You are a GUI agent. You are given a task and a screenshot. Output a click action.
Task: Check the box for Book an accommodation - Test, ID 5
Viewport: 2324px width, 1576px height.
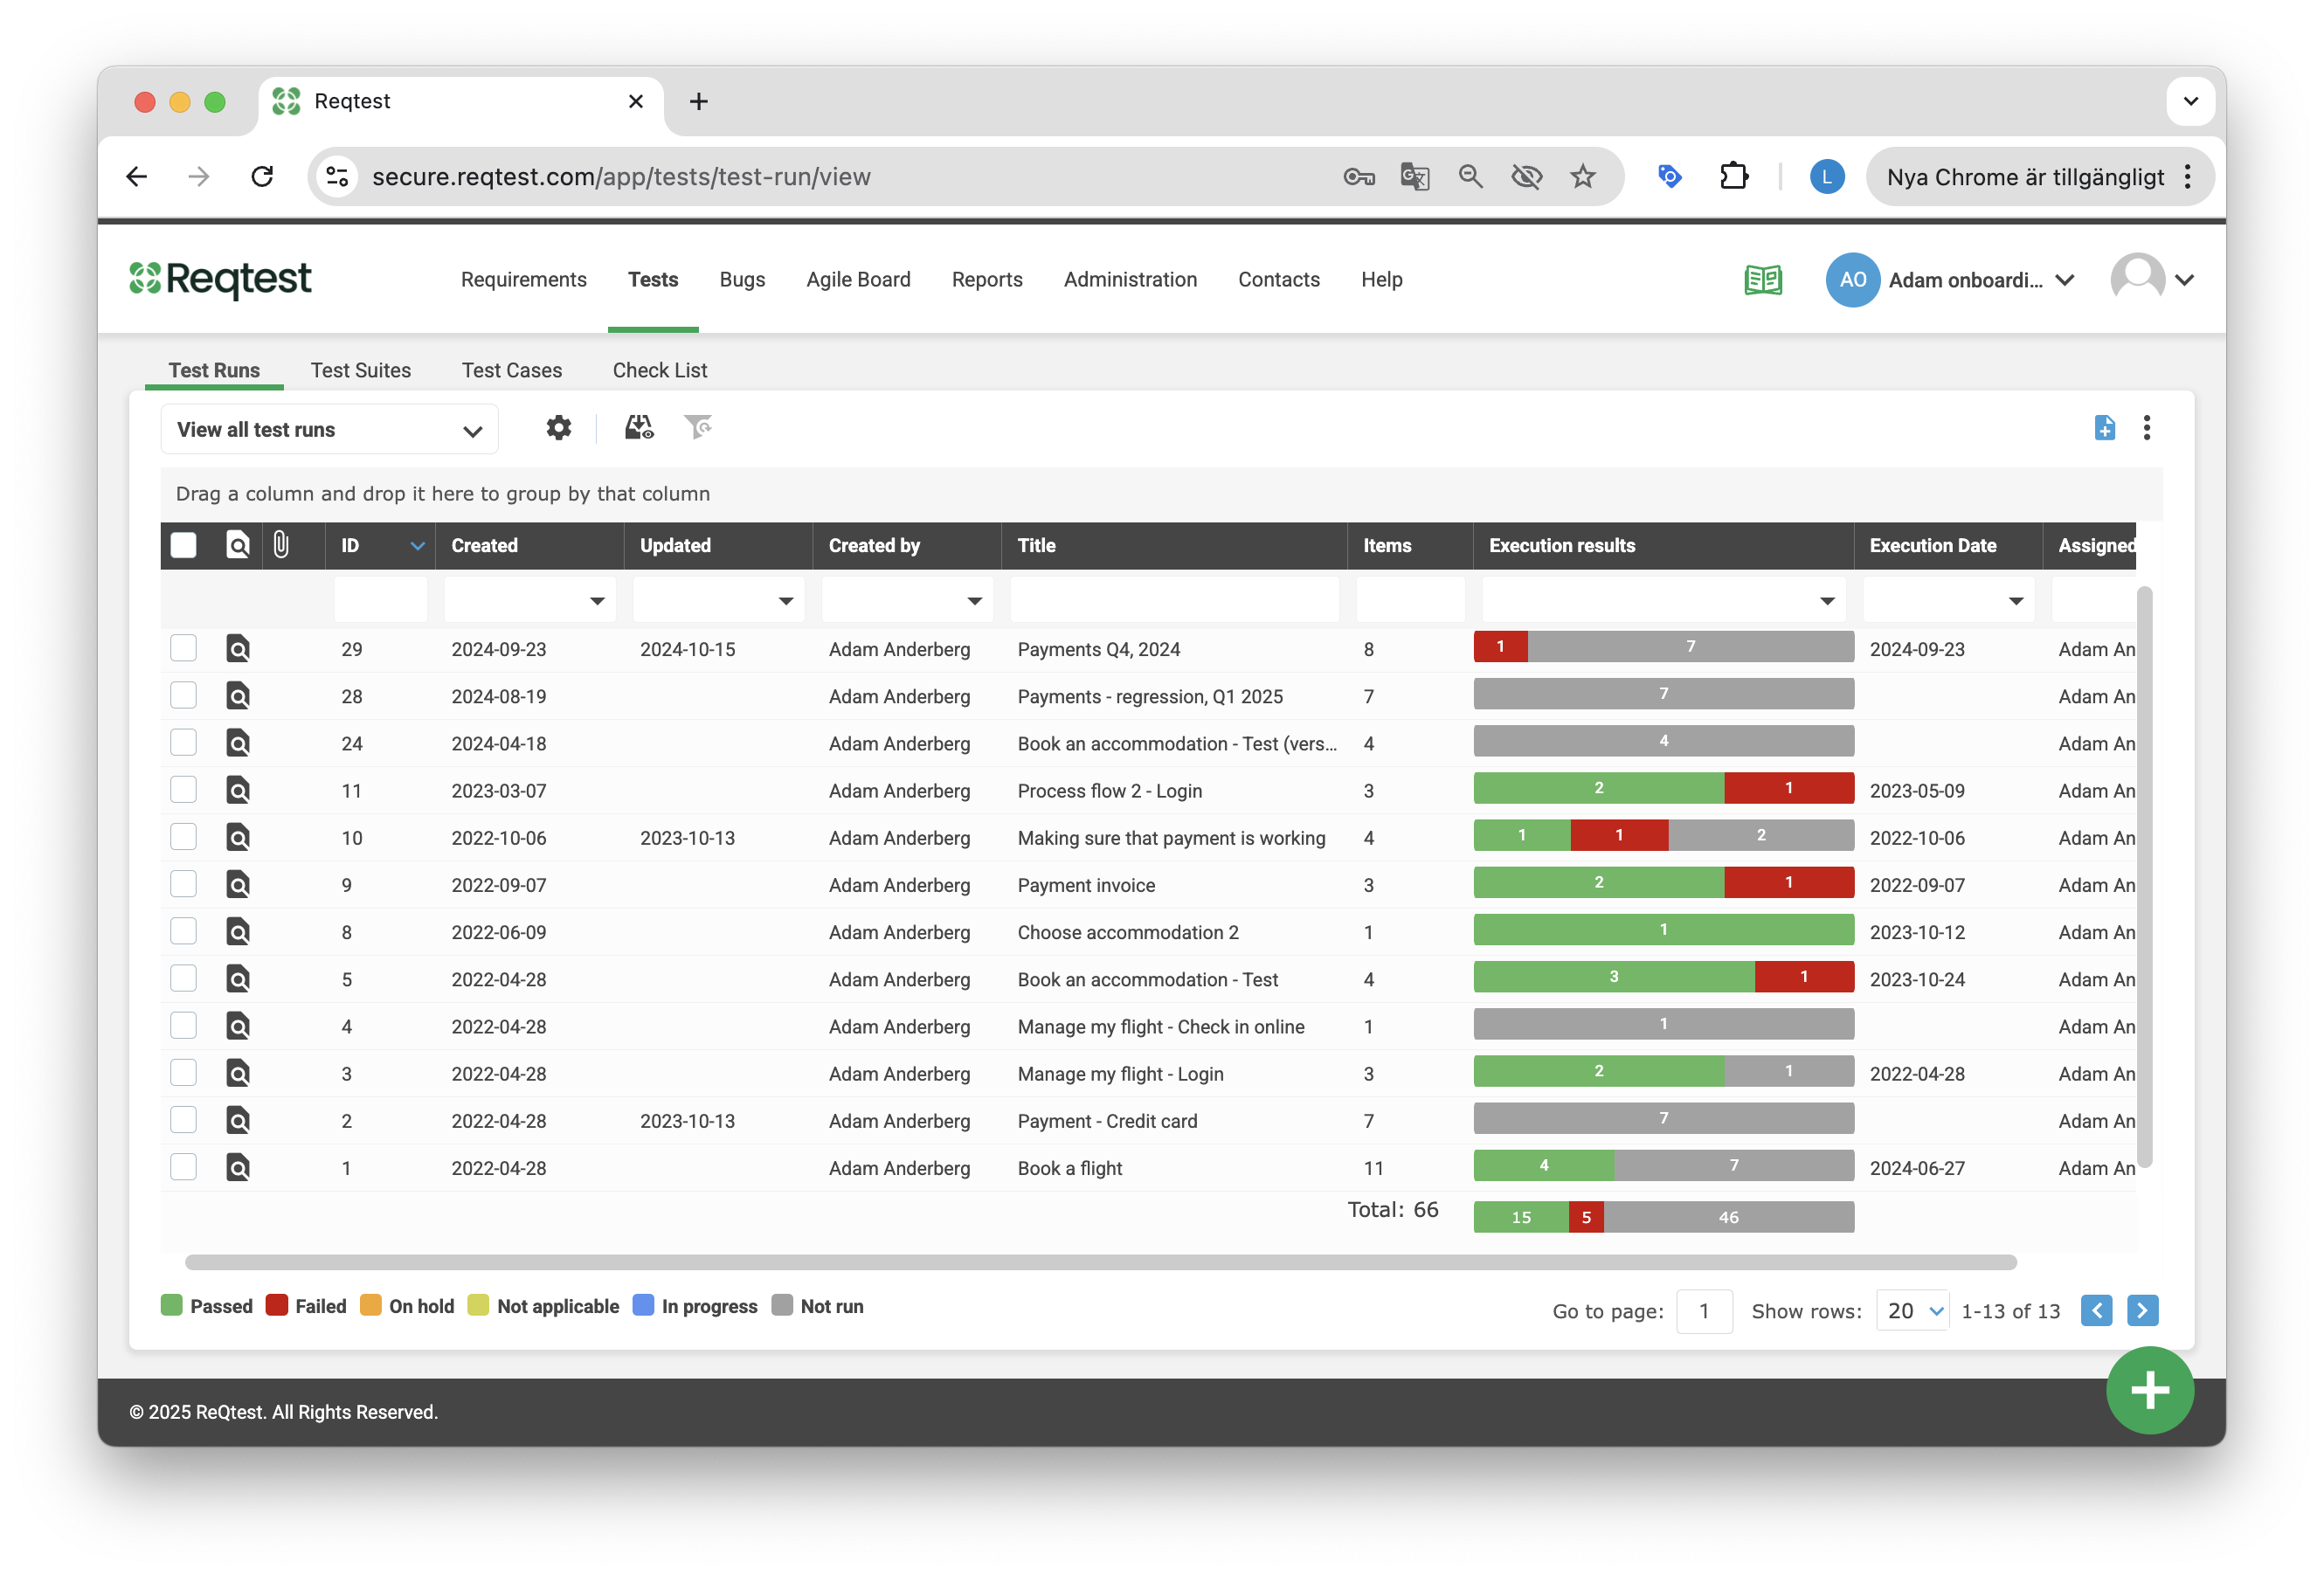(x=183, y=978)
